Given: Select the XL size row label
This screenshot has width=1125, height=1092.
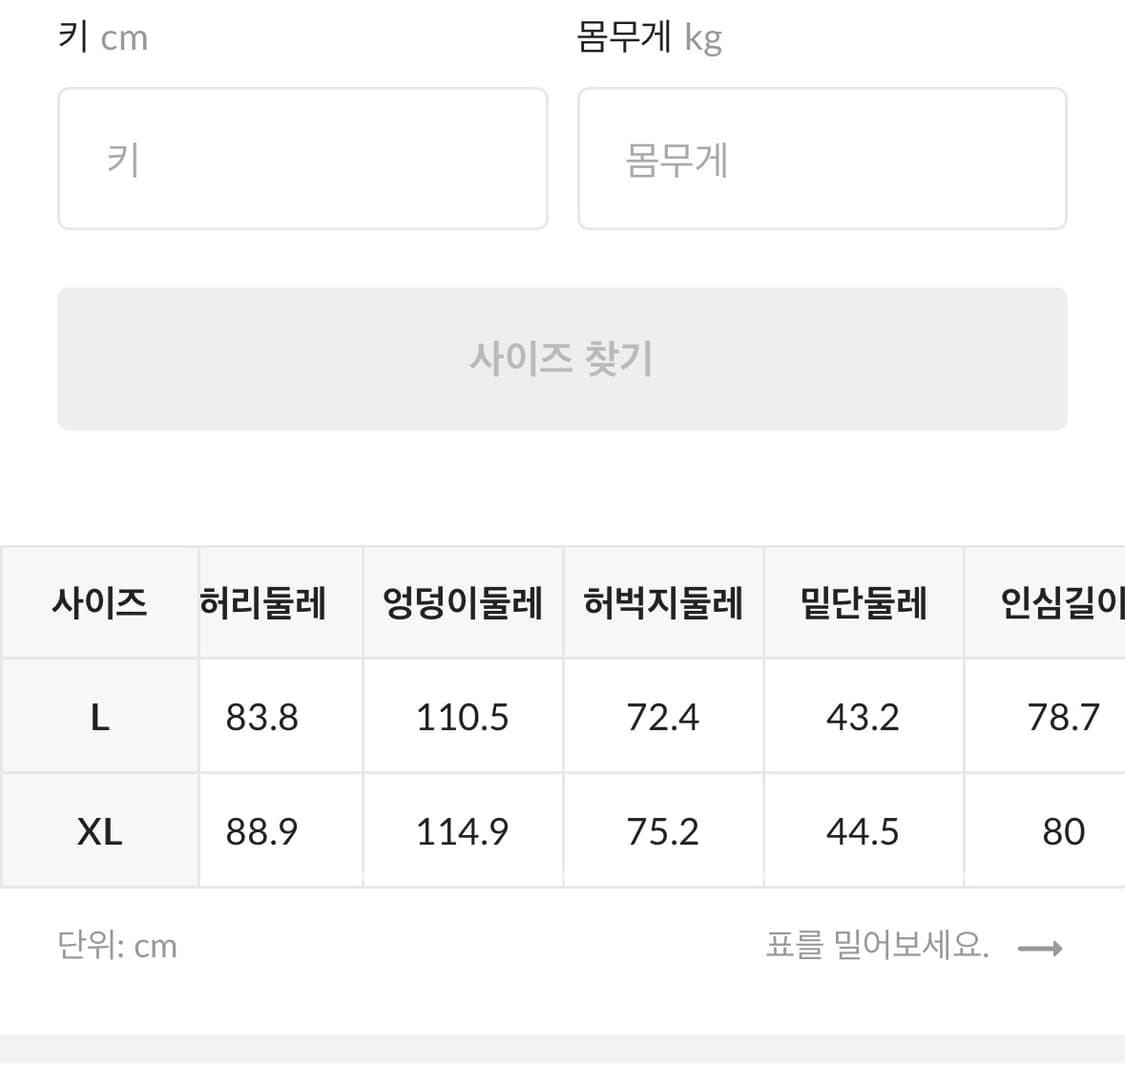Looking at the screenshot, I should point(98,829).
